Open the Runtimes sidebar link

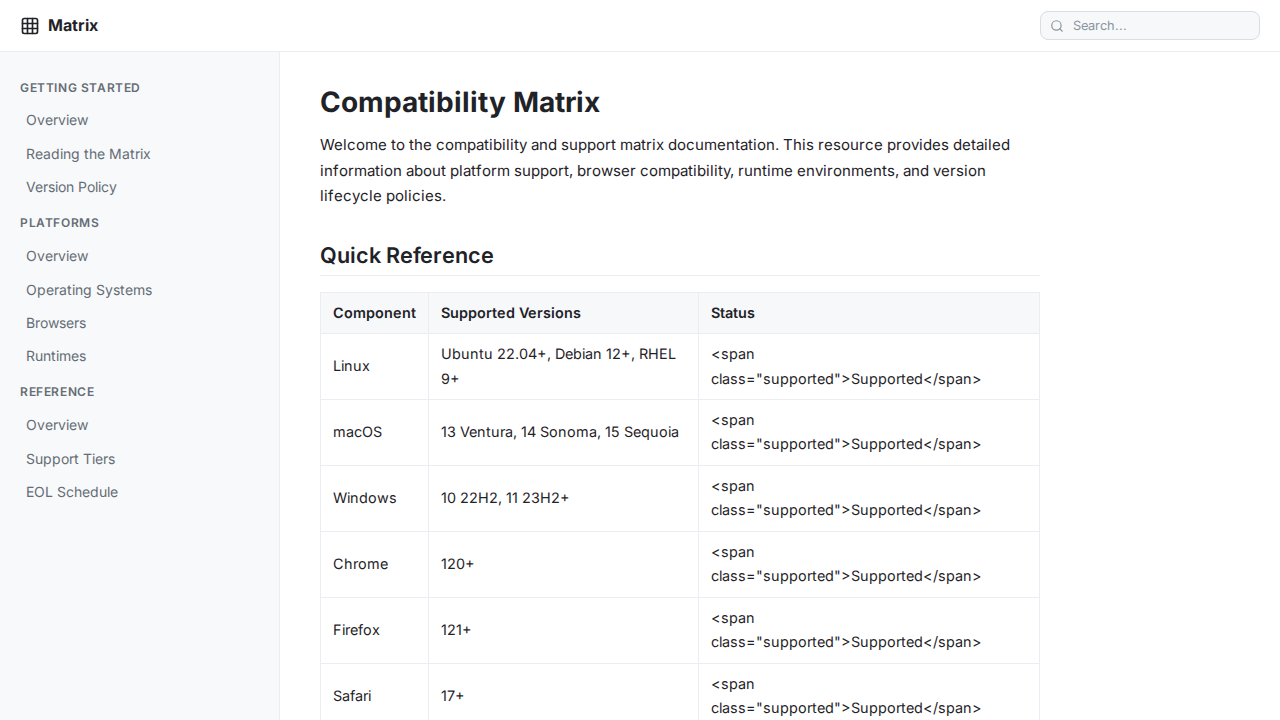[x=56, y=356]
